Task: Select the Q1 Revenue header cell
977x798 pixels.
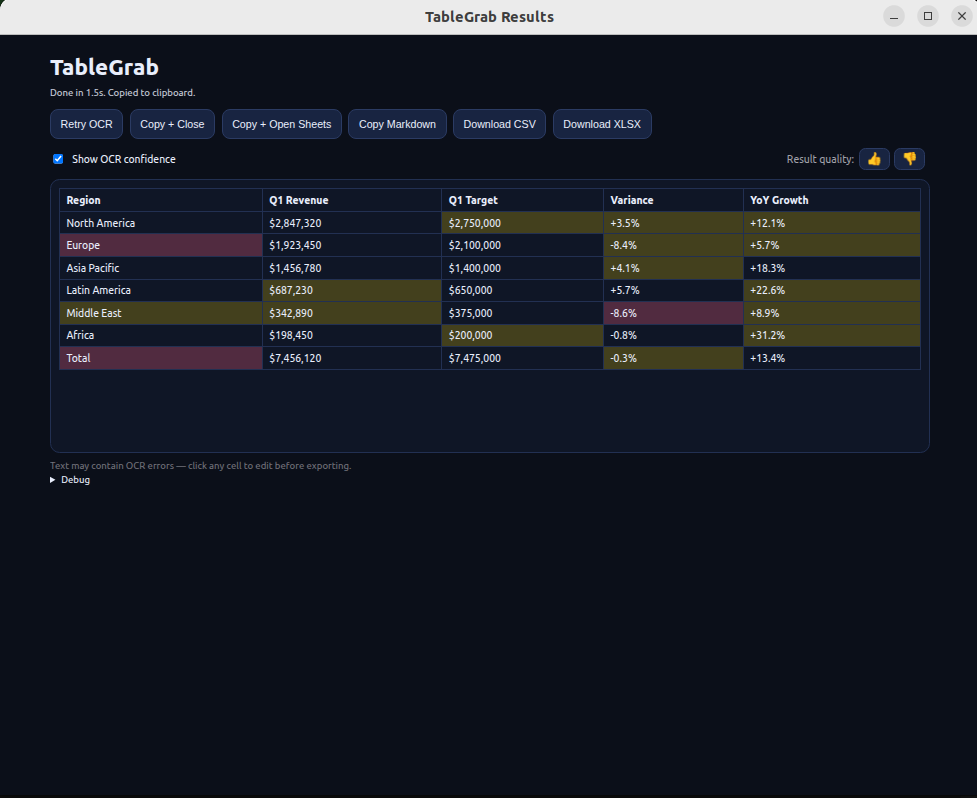Action: [x=352, y=200]
